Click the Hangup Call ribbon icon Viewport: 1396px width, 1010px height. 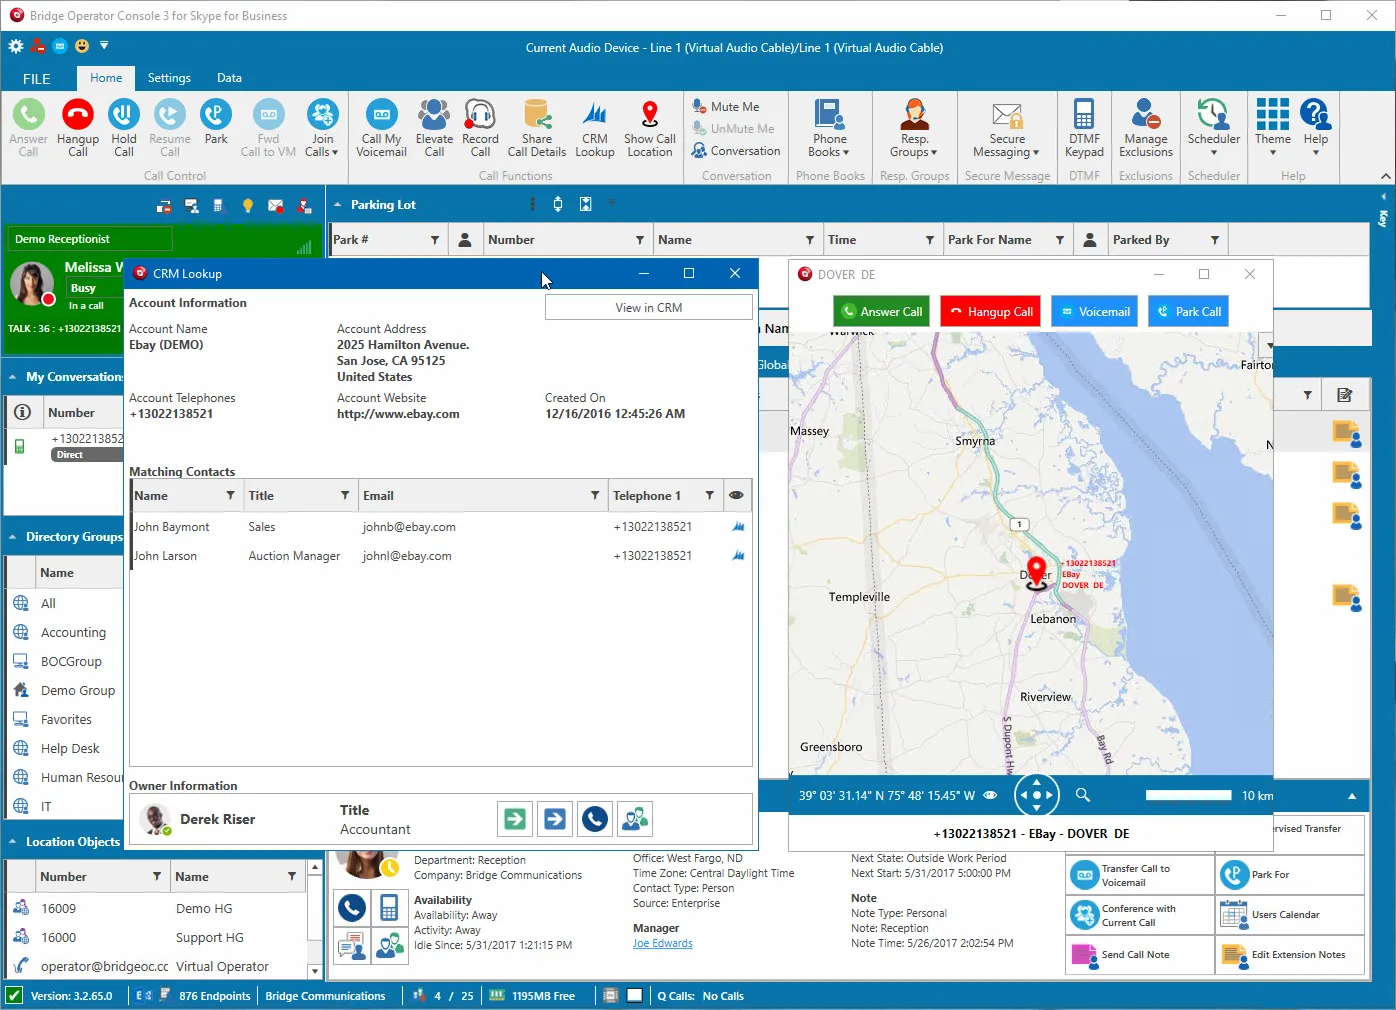coord(78,116)
